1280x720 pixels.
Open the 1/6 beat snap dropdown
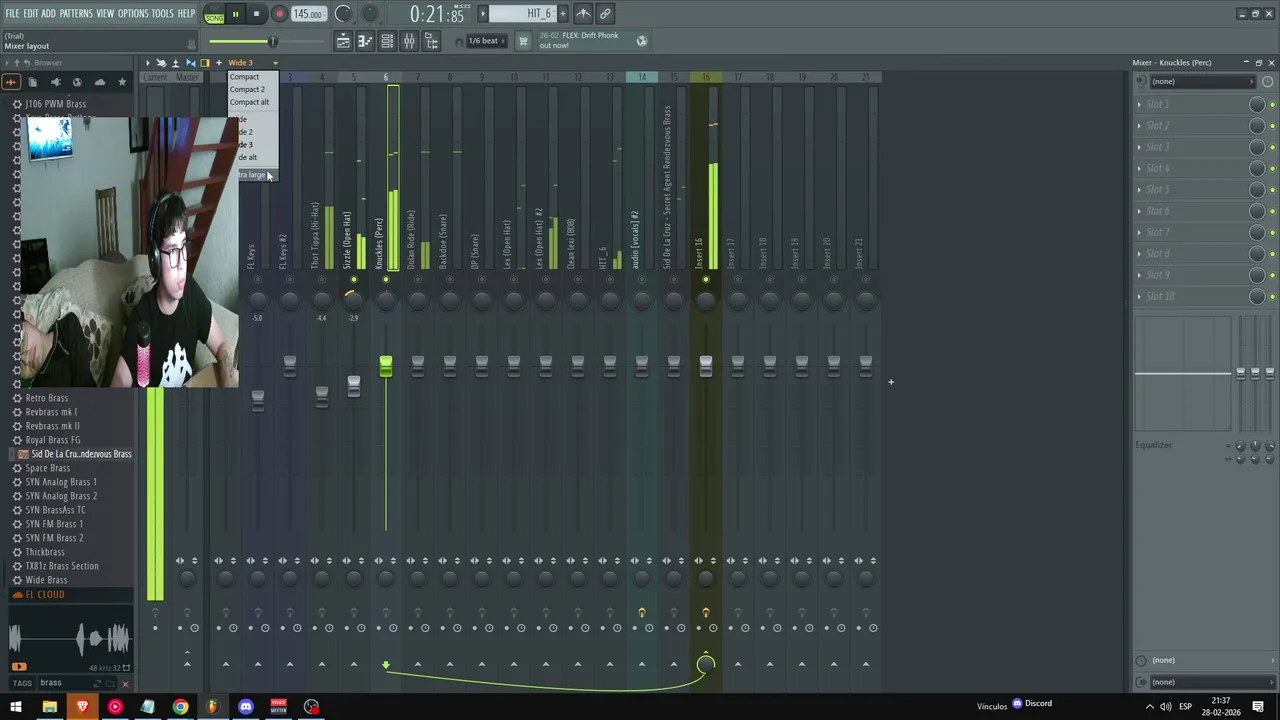488,41
